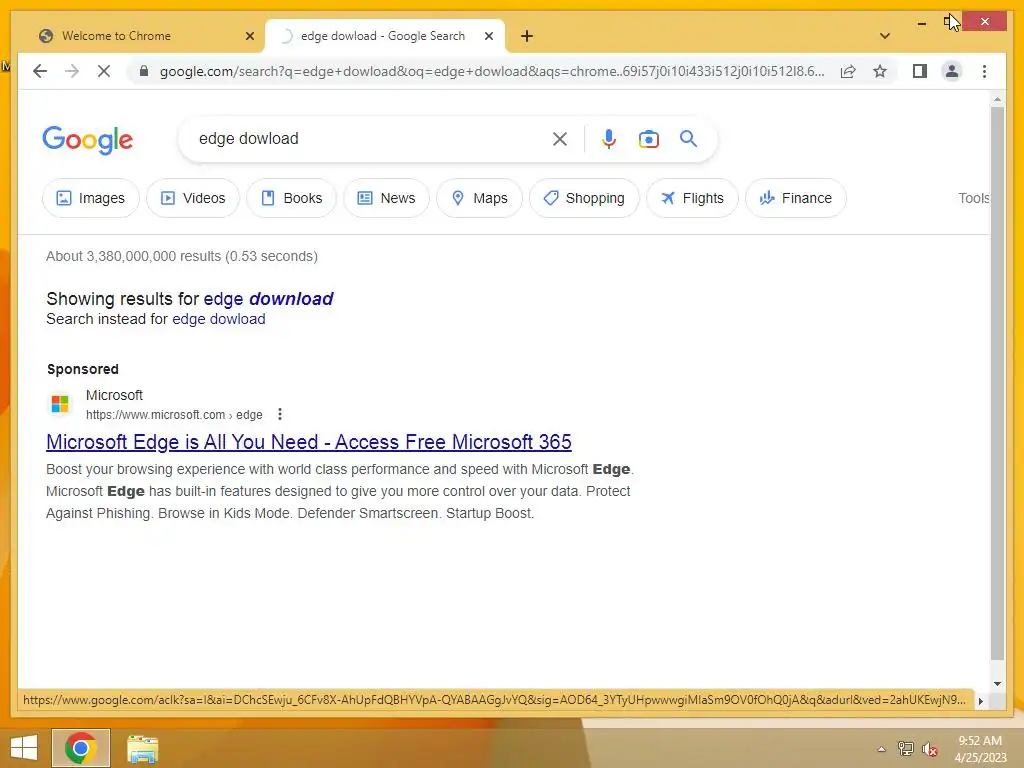Filter results by Finance

(795, 198)
